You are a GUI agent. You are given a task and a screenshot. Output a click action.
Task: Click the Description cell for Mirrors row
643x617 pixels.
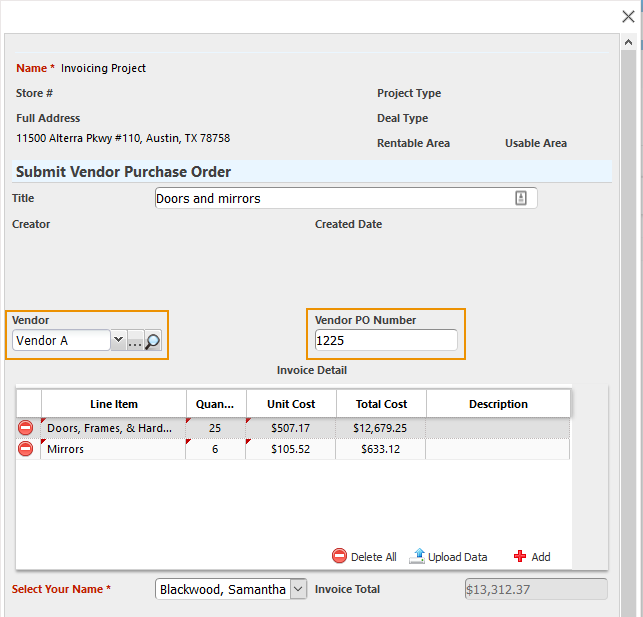point(497,449)
